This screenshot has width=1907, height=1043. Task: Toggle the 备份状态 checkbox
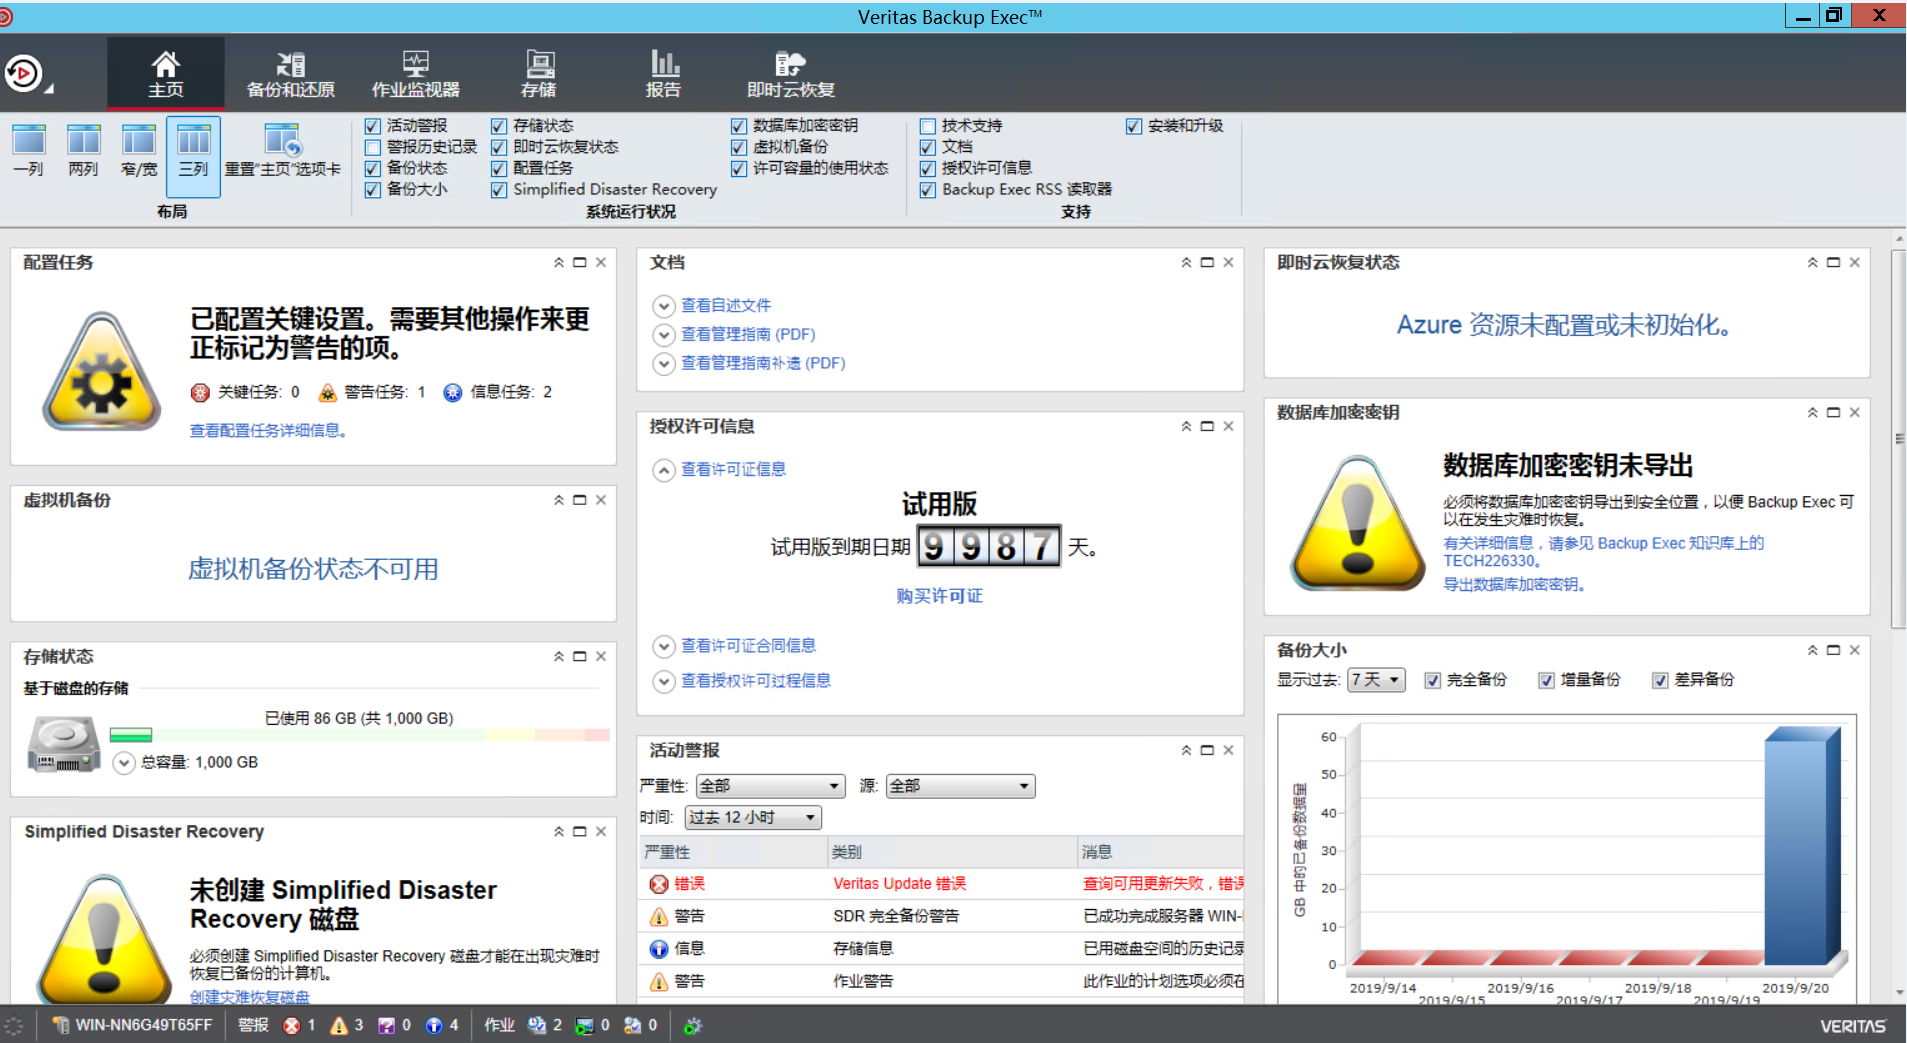click(x=373, y=168)
